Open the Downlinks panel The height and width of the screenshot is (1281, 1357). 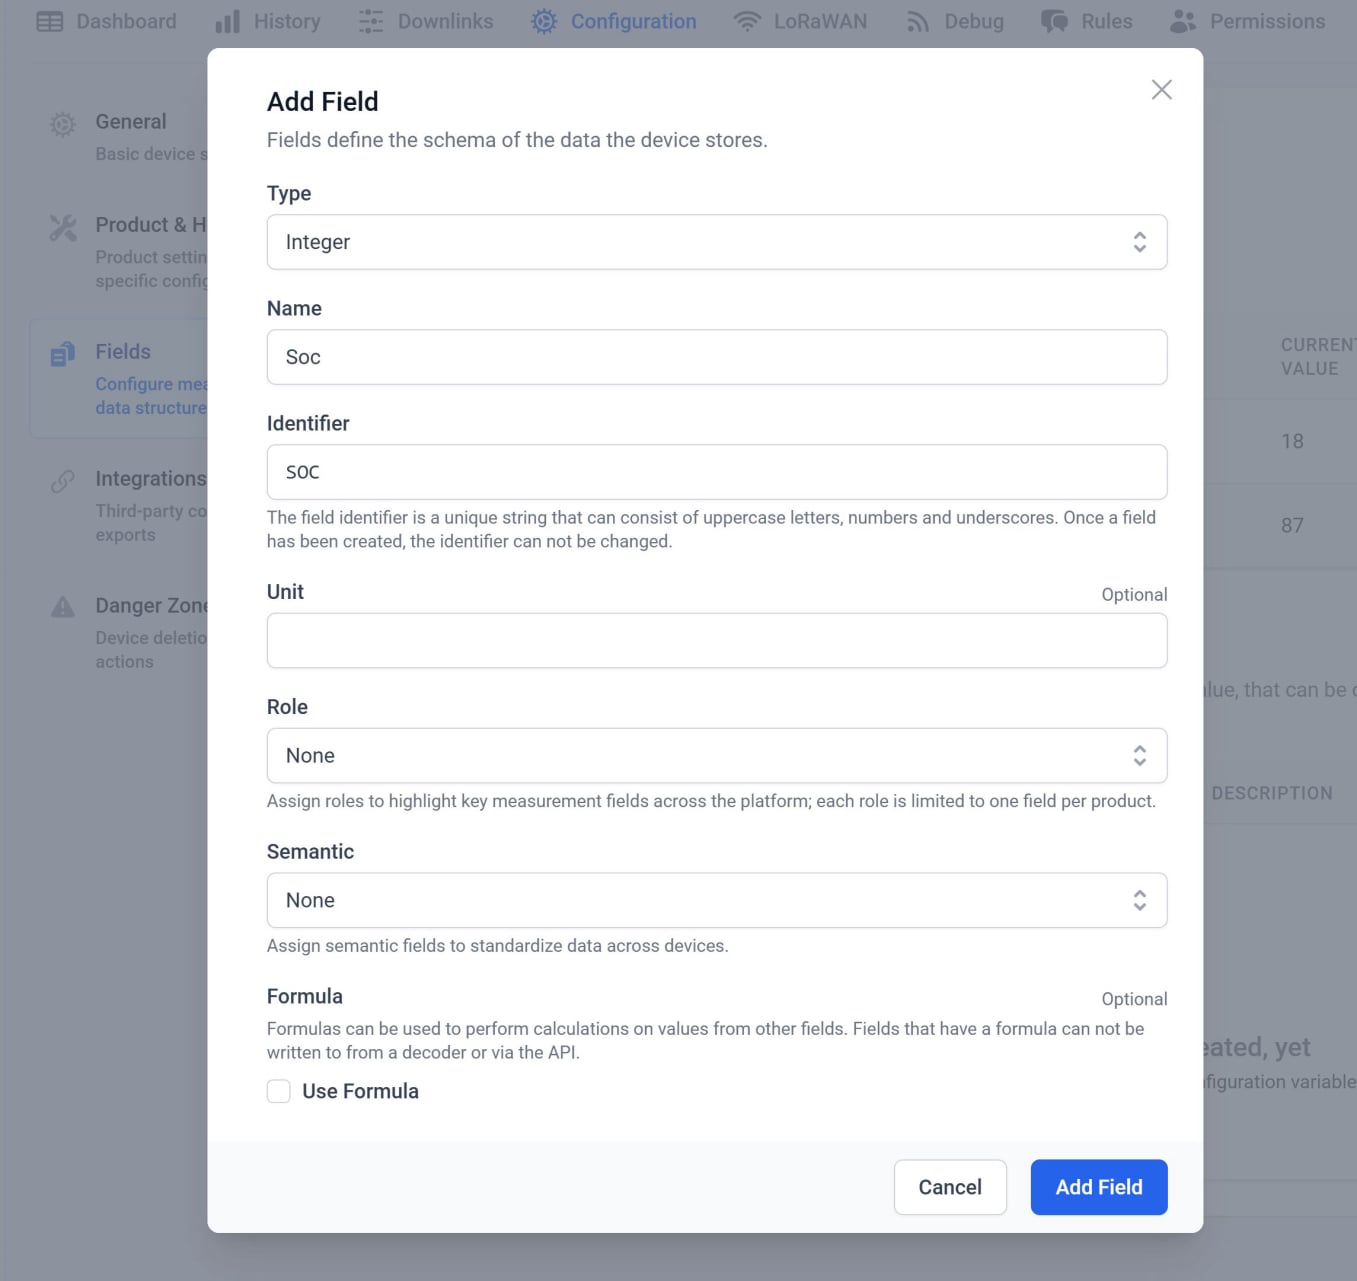pyautogui.click(x=369, y=21)
